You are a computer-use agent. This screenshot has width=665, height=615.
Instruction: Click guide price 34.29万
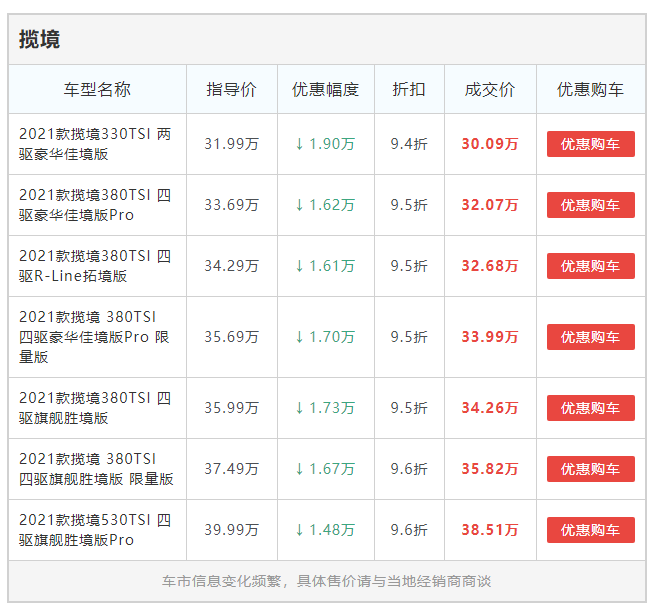232,266
